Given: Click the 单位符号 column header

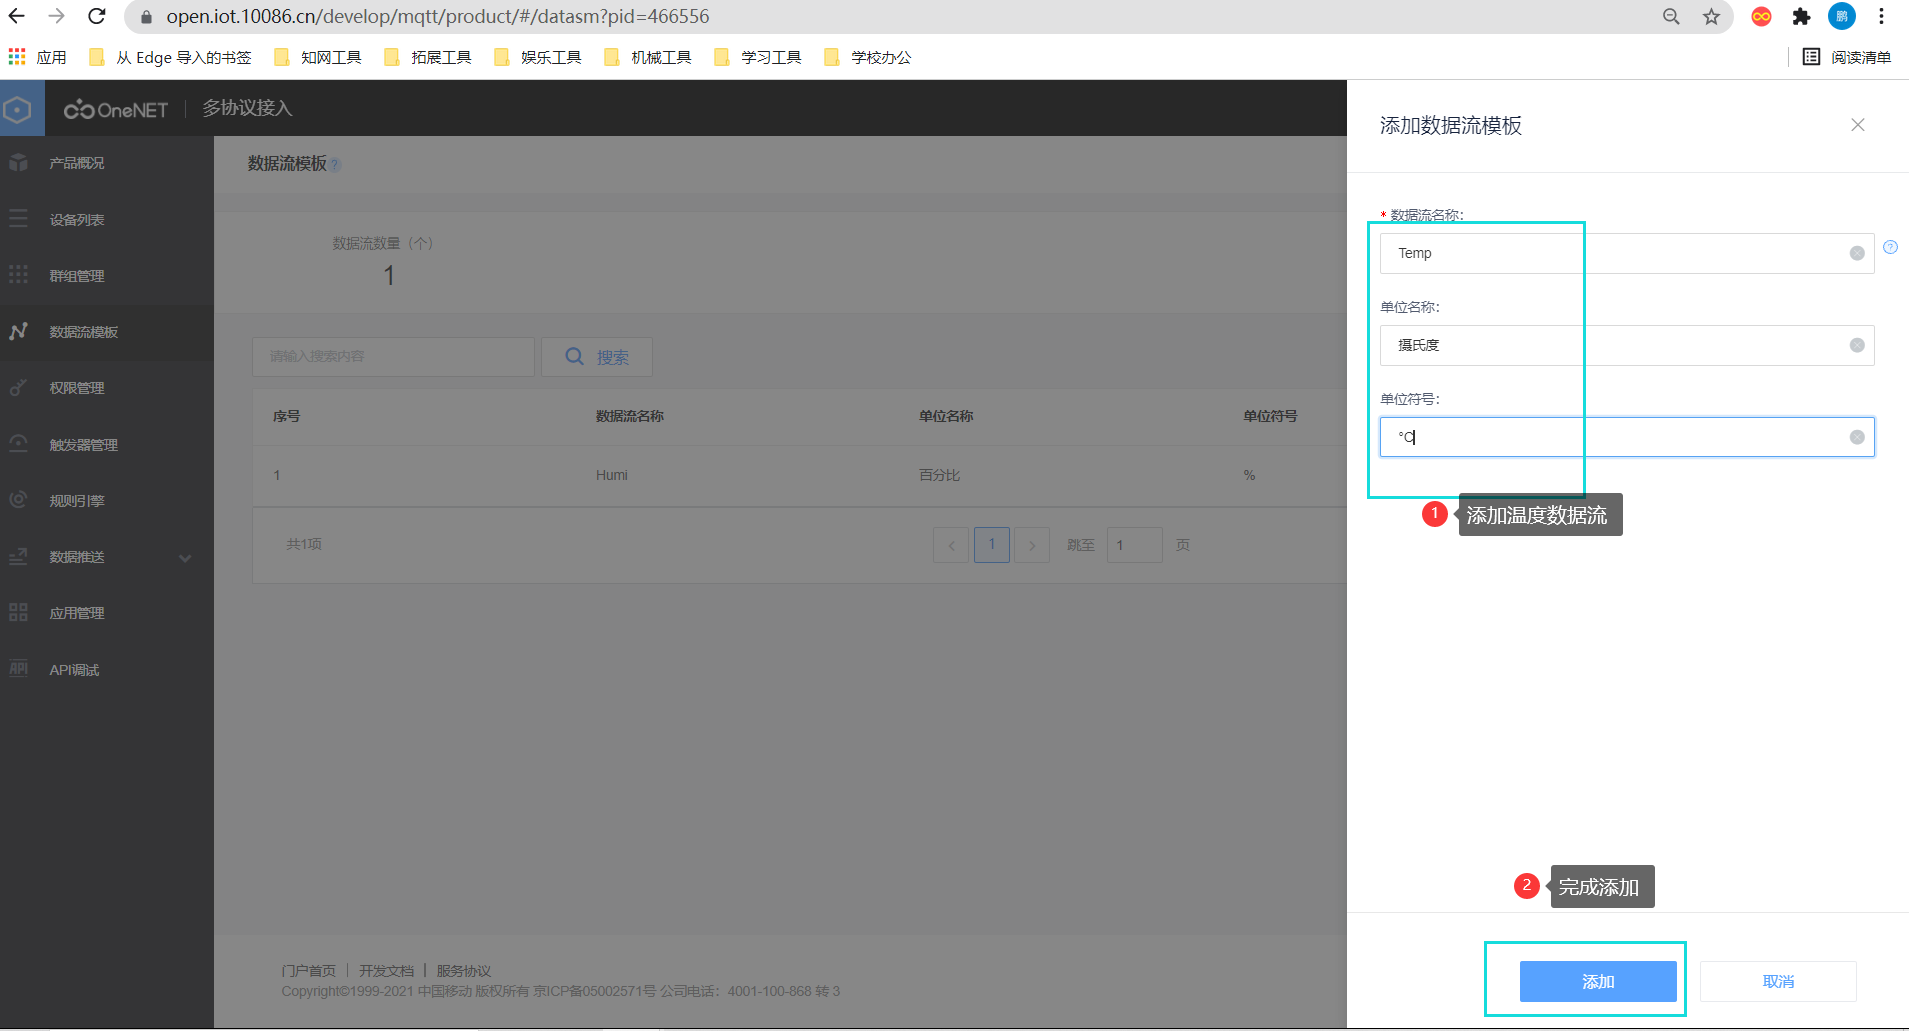Looking at the screenshot, I should (1270, 416).
